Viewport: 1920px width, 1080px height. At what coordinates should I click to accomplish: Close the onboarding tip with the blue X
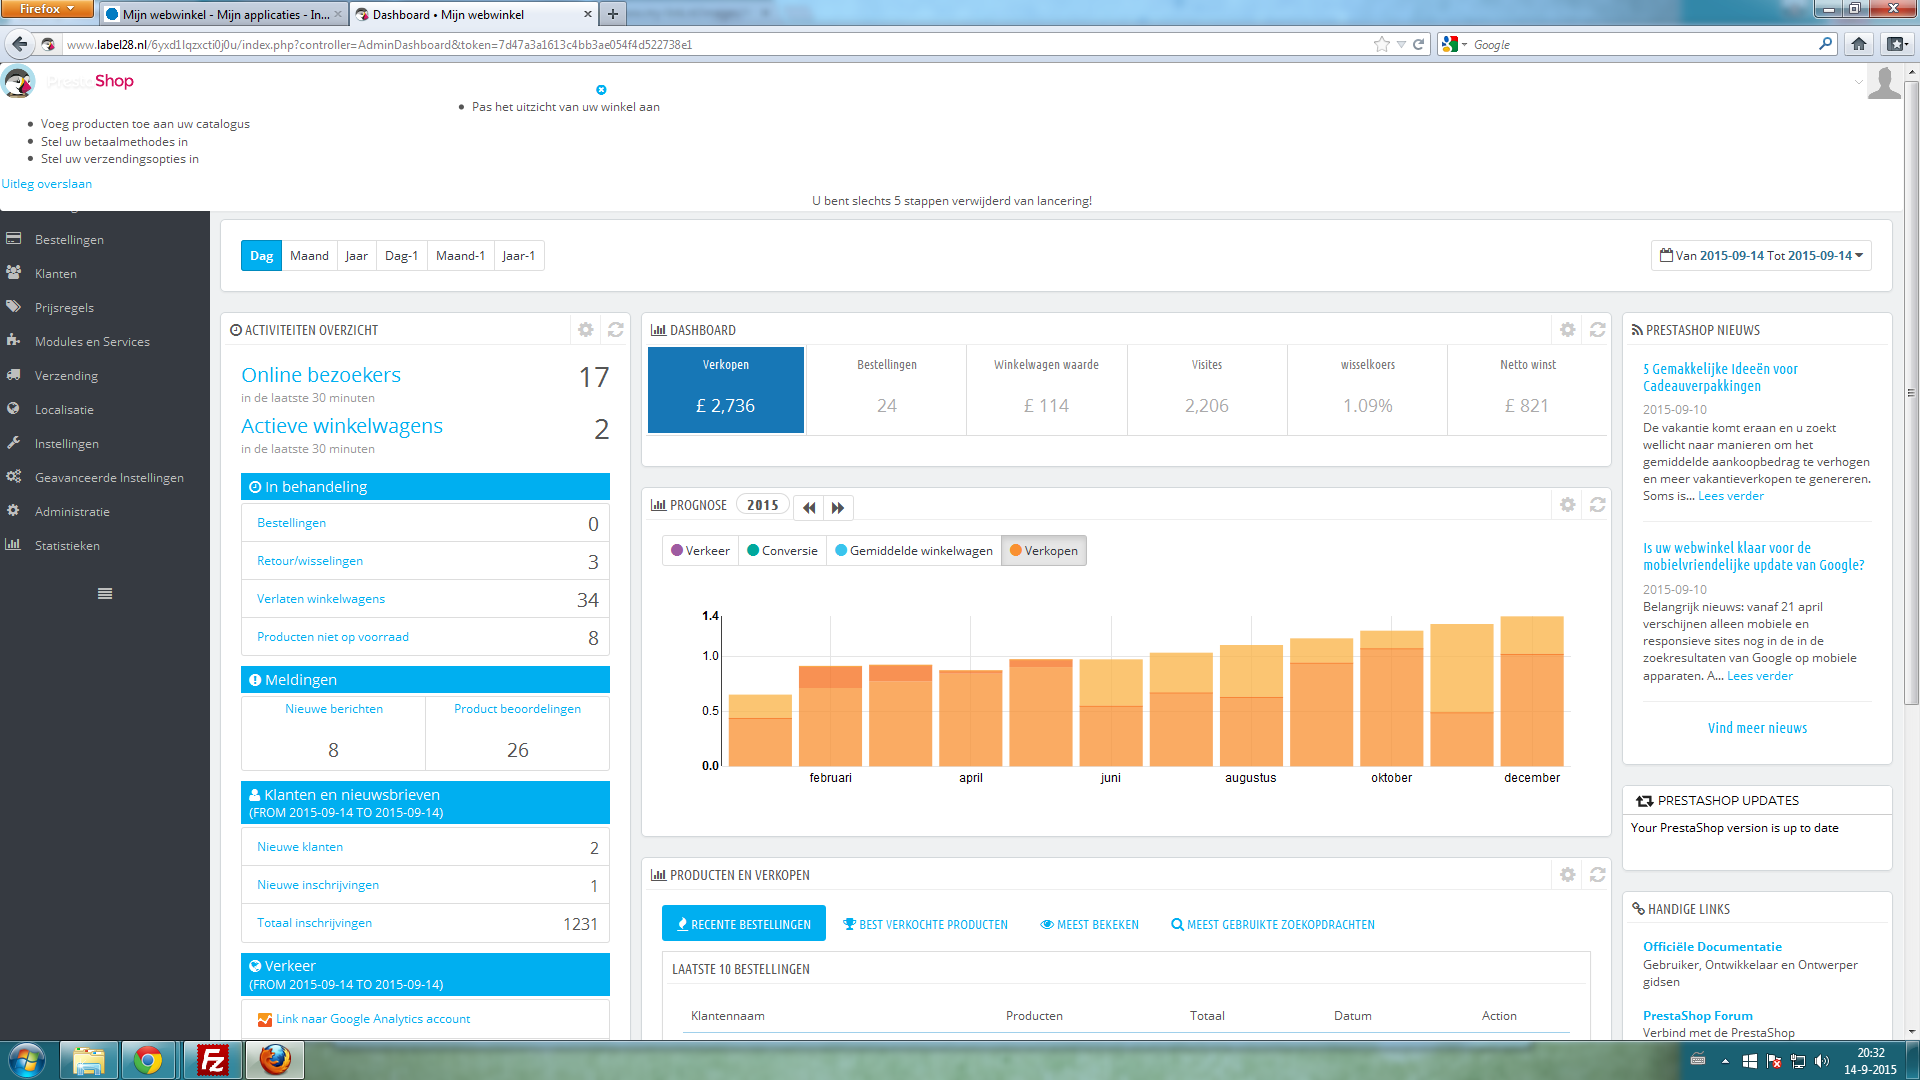tap(601, 90)
